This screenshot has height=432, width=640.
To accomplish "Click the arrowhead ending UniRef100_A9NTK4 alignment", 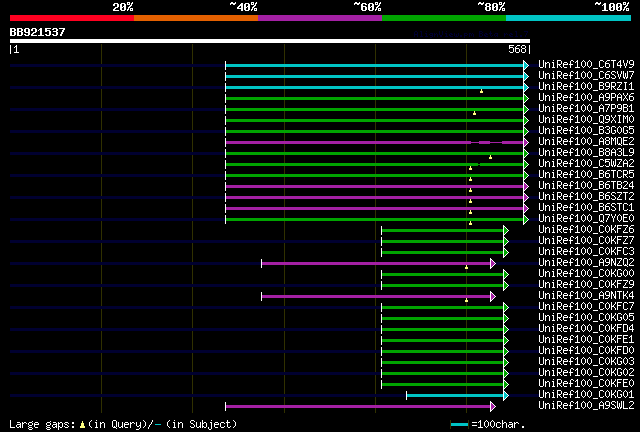I will click(x=493, y=297).
